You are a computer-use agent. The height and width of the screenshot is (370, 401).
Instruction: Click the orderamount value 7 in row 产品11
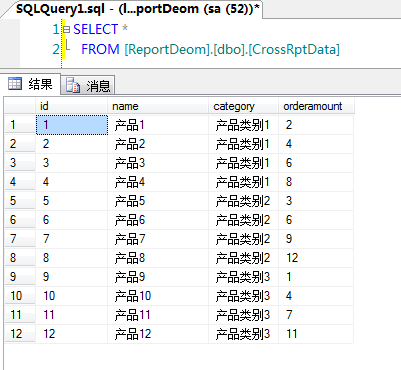316,315
